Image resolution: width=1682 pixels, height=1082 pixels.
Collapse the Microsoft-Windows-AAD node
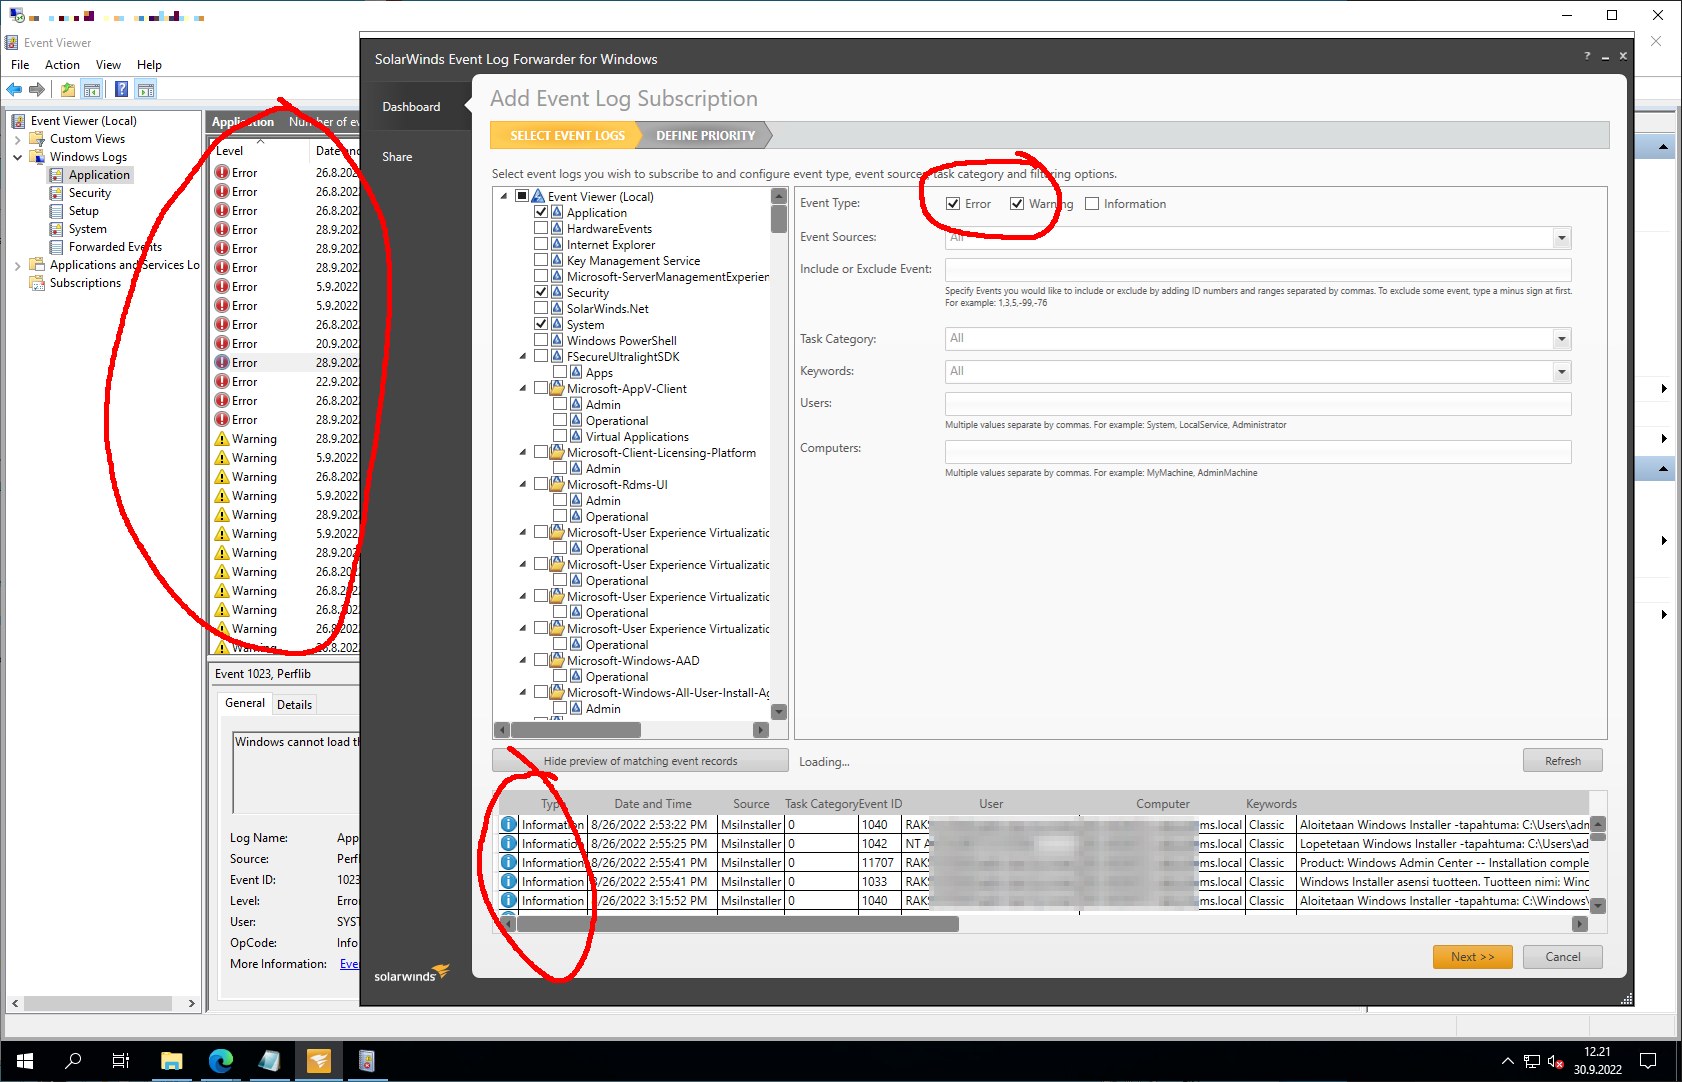523,661
